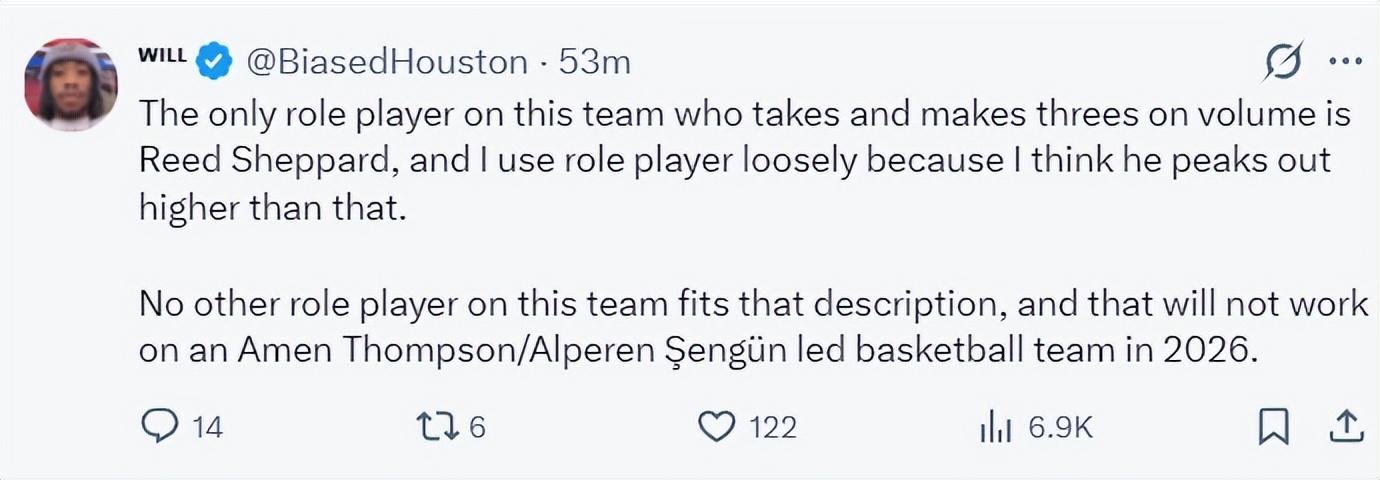
Task: Click the 6.9K views count
Action: point(1061,428)
